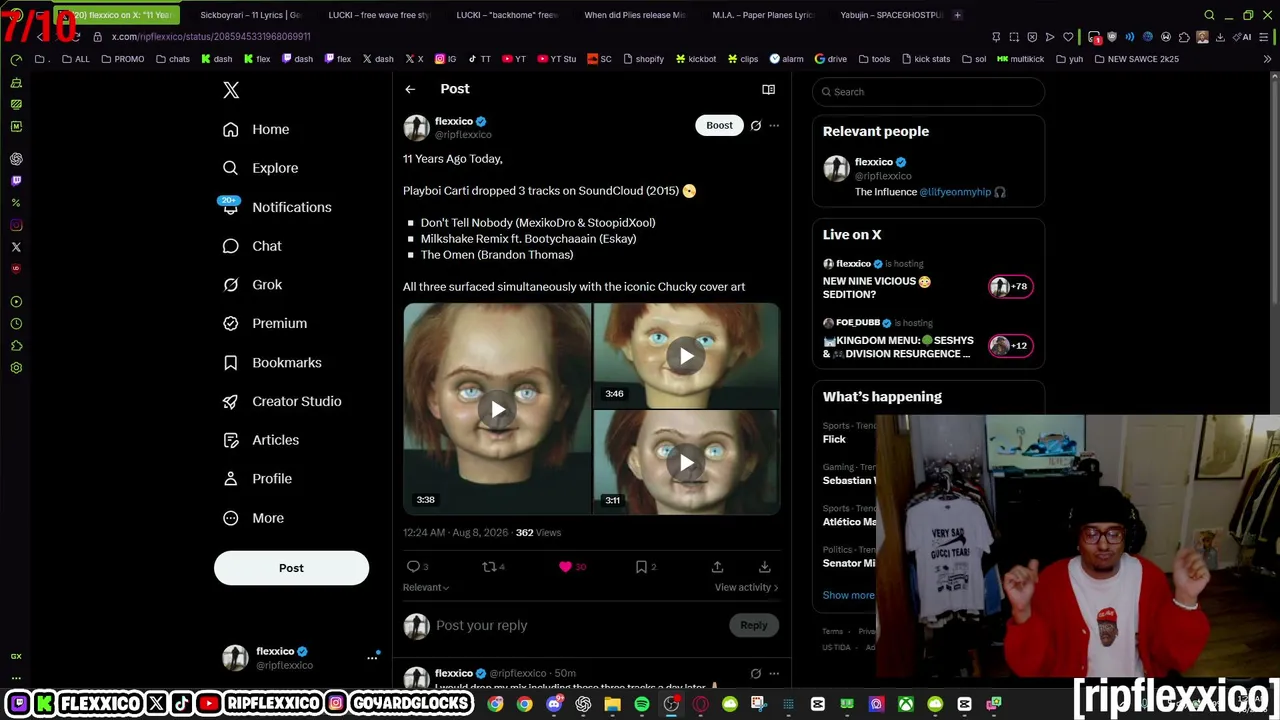Open View activity link
The height and width of the screenshot is (720, 1280).
746,587
